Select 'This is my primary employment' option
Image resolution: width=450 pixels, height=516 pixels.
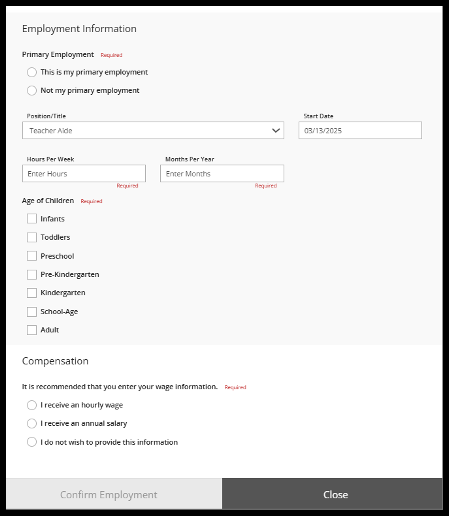(x=32, y=72)
